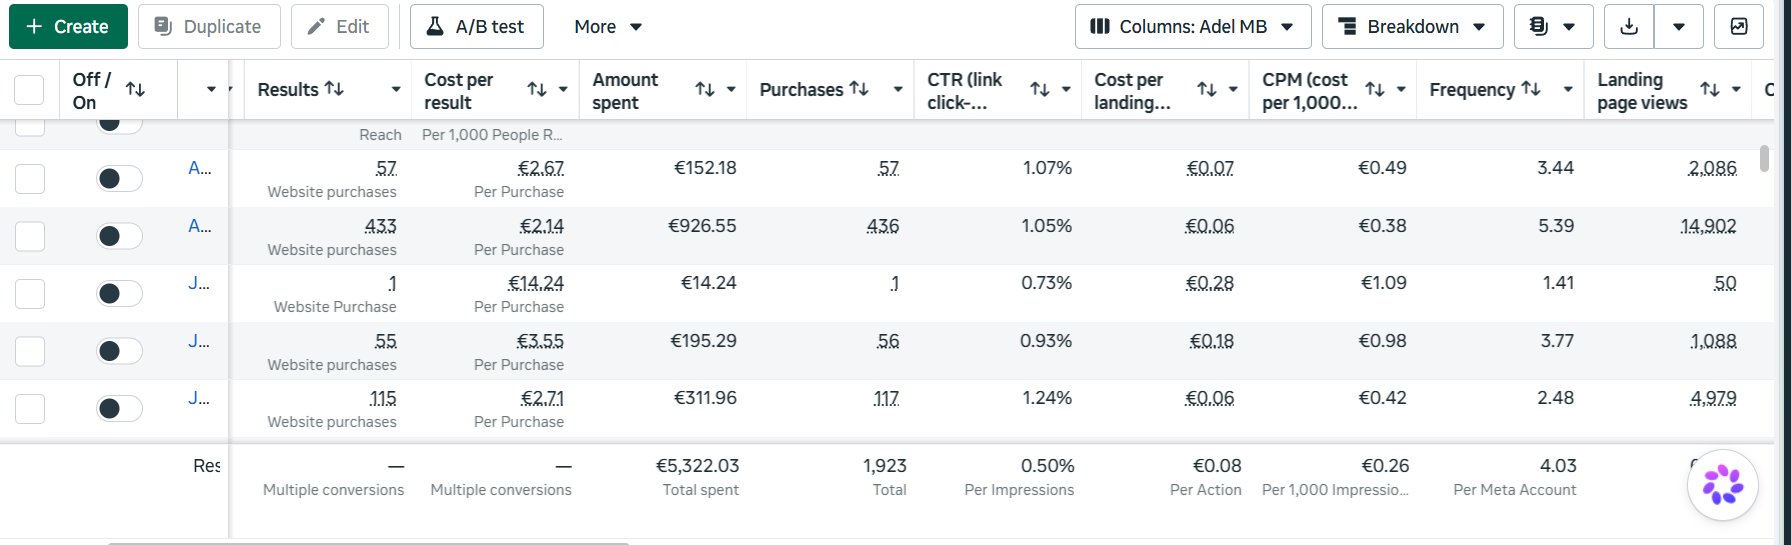1791x545 pixels.
Task: Start an A/B test
Action: [x=476, y=27]
